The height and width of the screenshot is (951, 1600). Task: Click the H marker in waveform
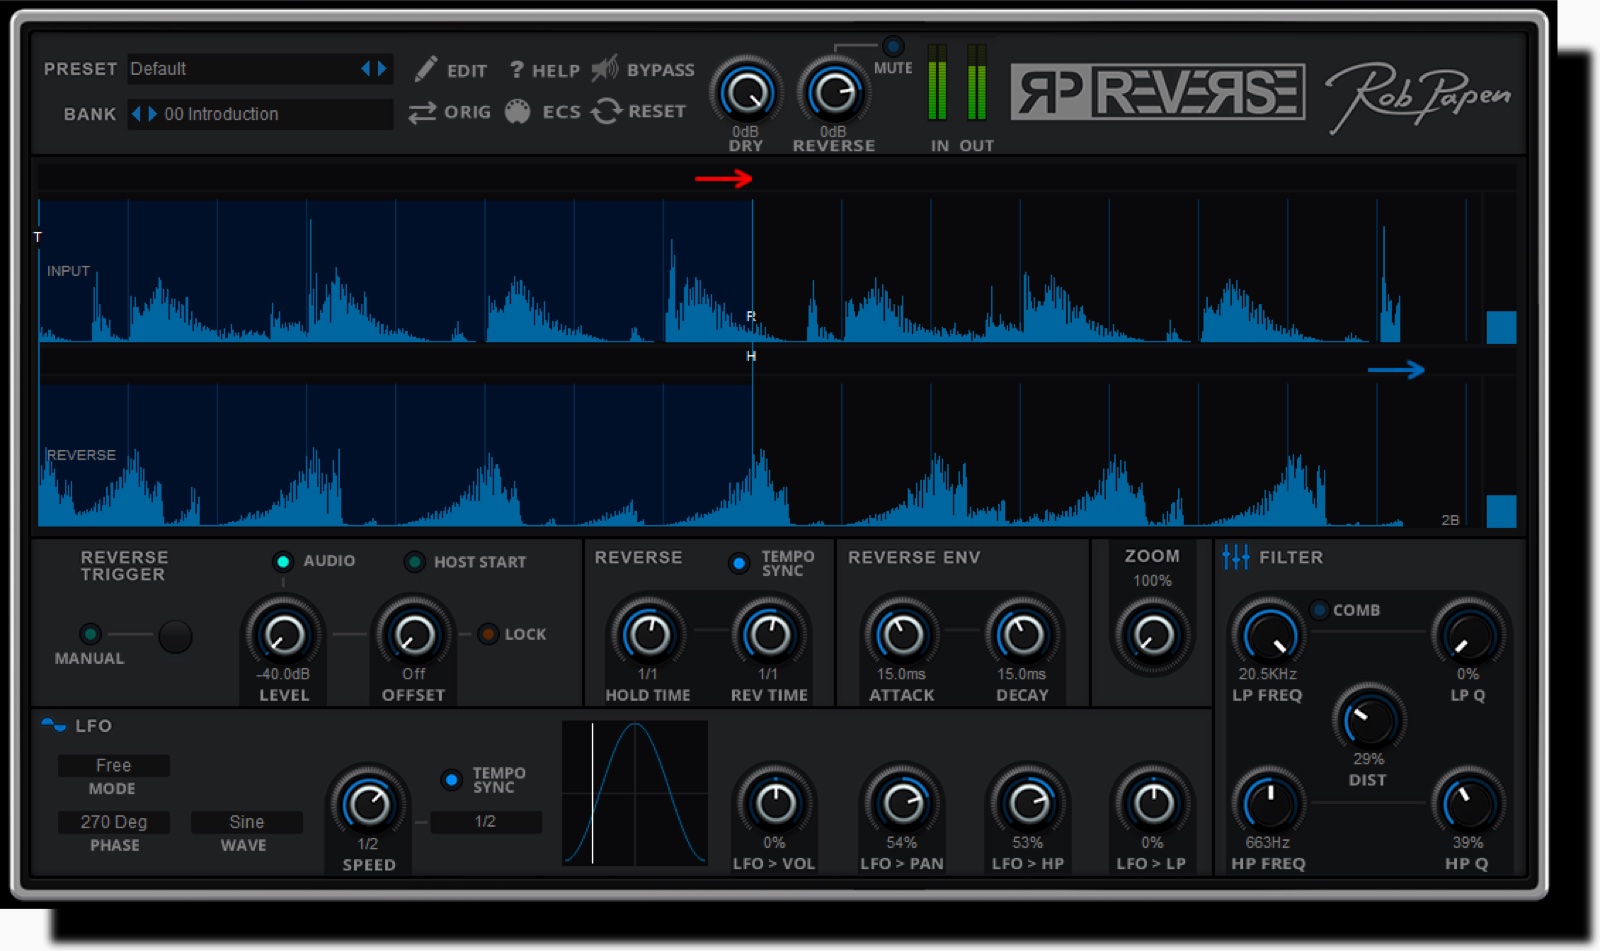tap(751, 356)
